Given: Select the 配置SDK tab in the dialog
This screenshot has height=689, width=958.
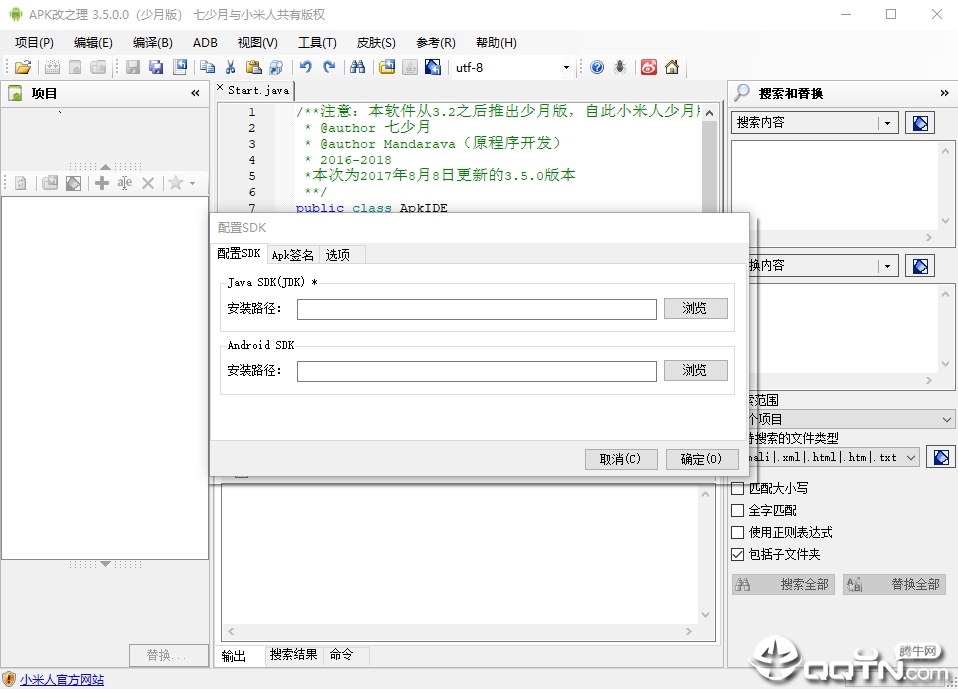Looking at the screenshot, I should tap(239, 253).
